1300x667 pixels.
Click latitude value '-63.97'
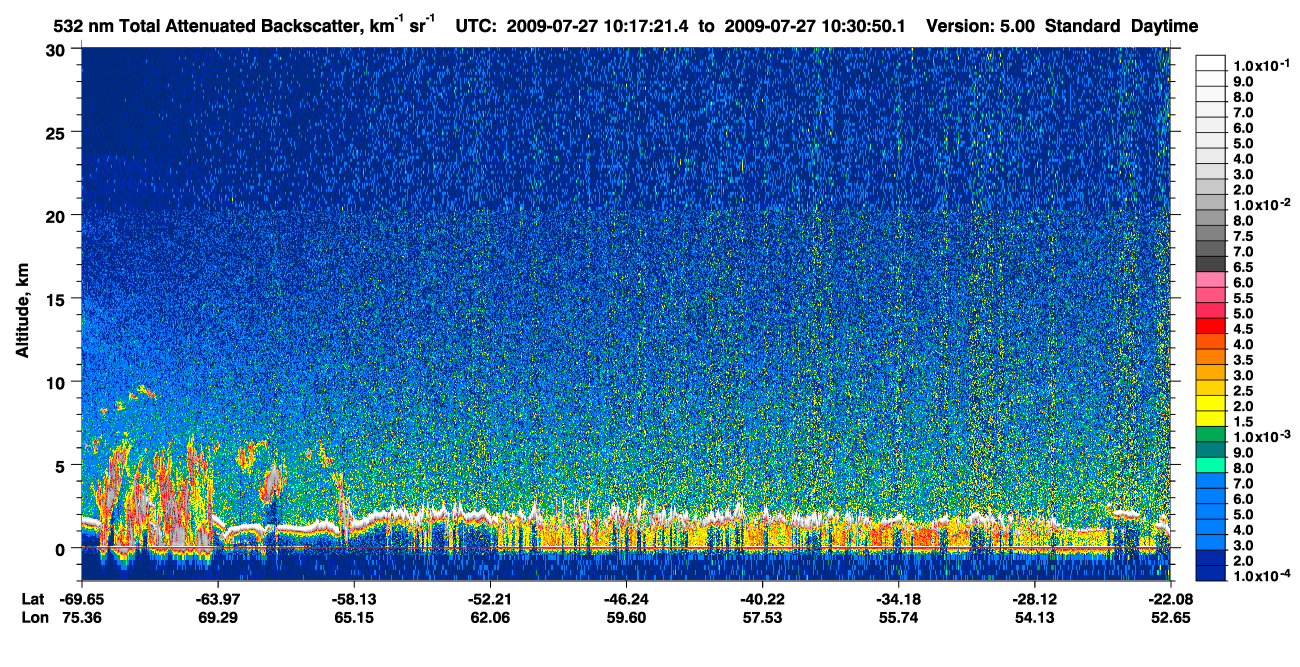pos(217,600)
